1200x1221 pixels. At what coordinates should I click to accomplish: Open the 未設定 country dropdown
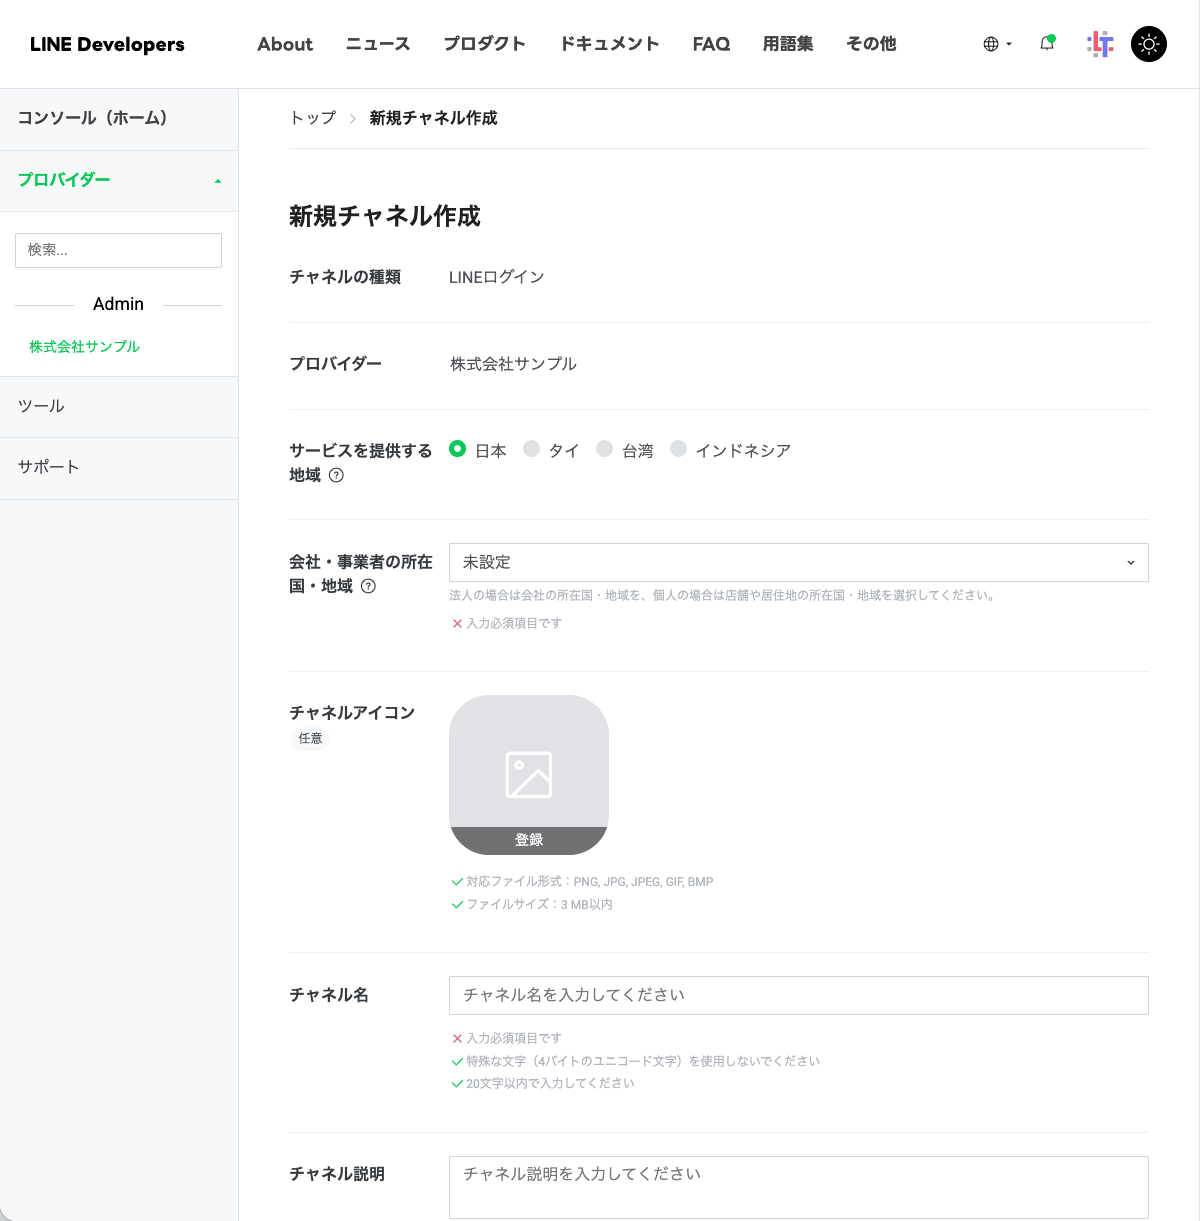pyautogui.click(x=799, y=562)
